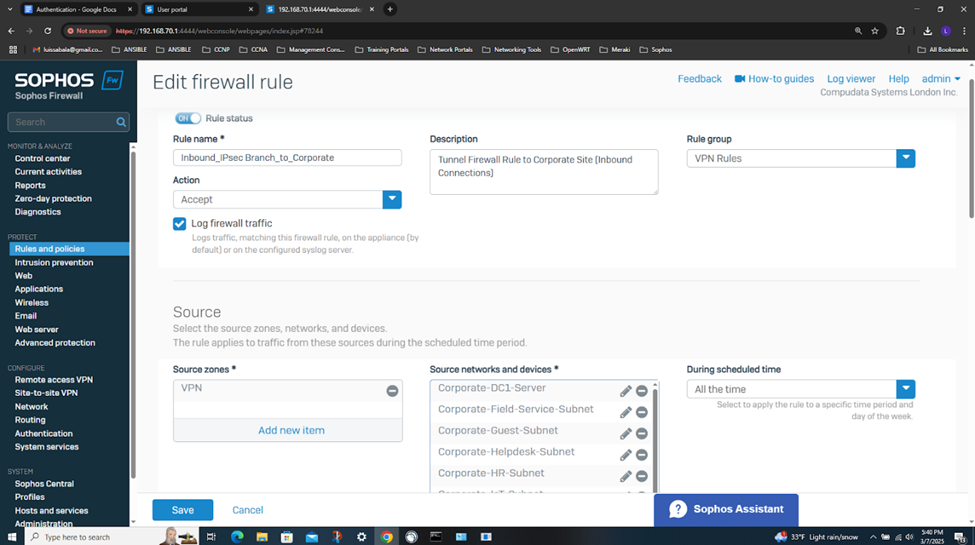Click the Rule name input field
The image size is (975, 545).
pyautogui.click(x=287, y=158)
